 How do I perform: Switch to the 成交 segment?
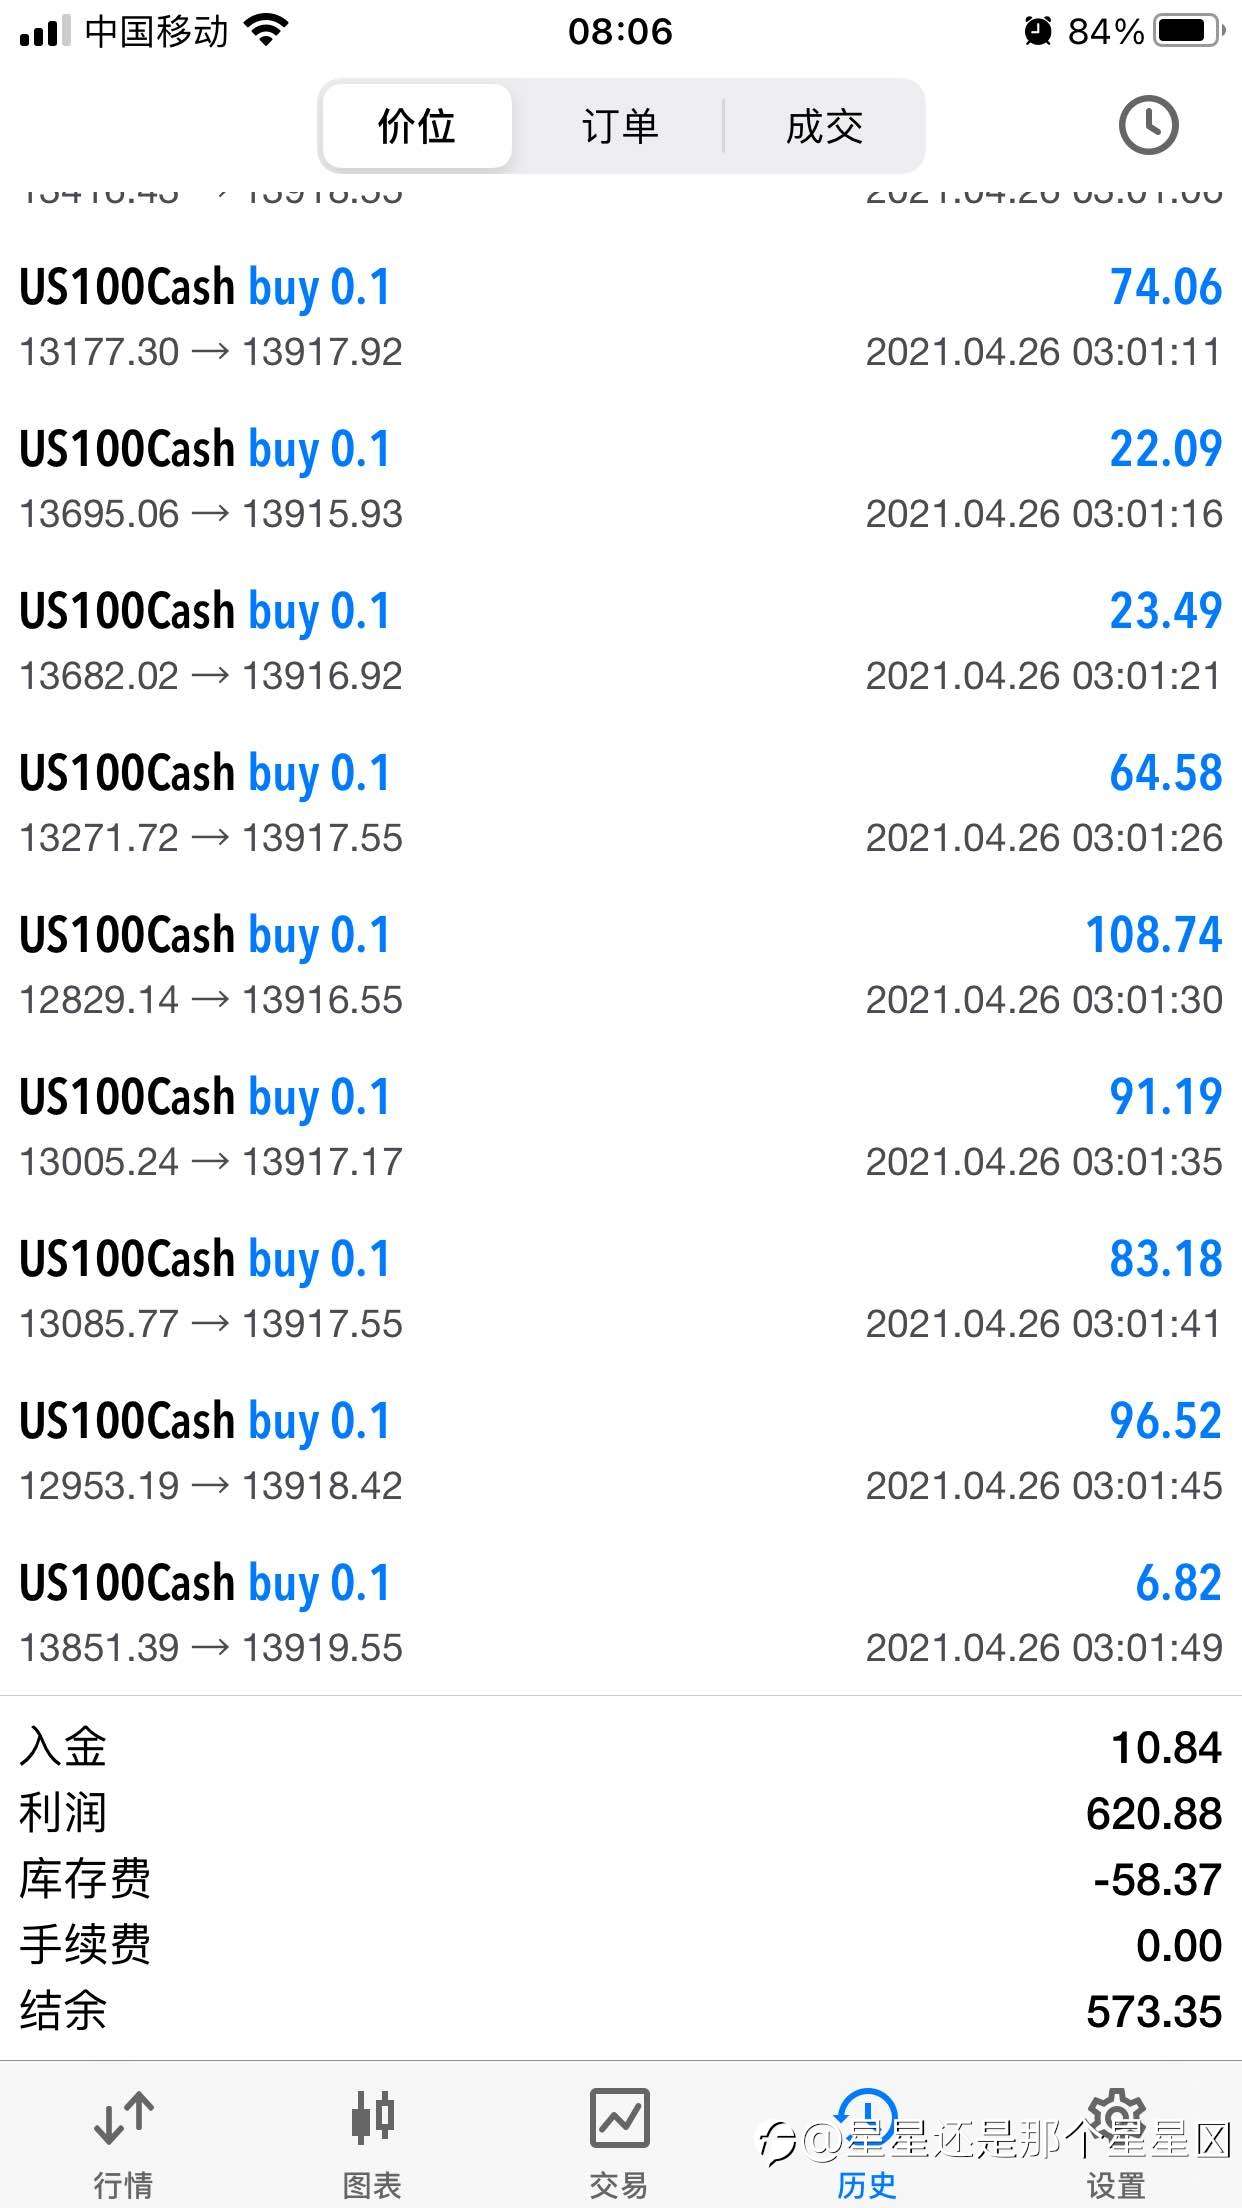tap(824, 126)
